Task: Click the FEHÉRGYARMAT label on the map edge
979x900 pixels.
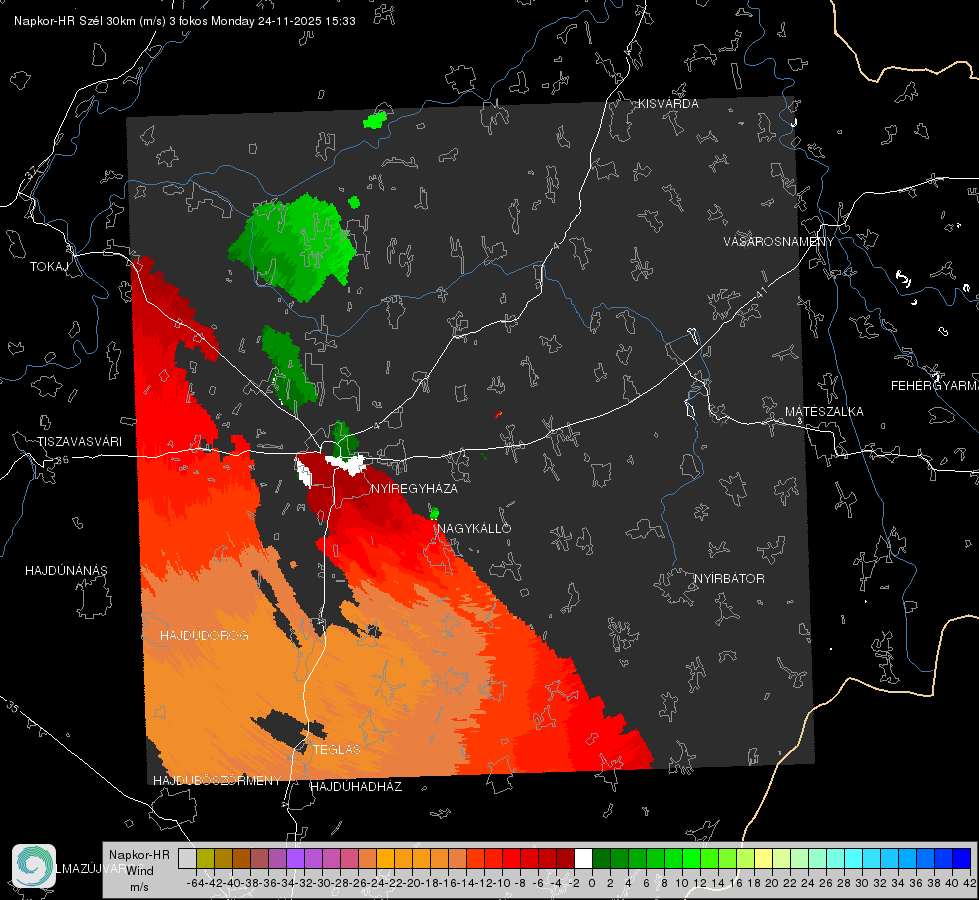Action: [x=935, y=386]
